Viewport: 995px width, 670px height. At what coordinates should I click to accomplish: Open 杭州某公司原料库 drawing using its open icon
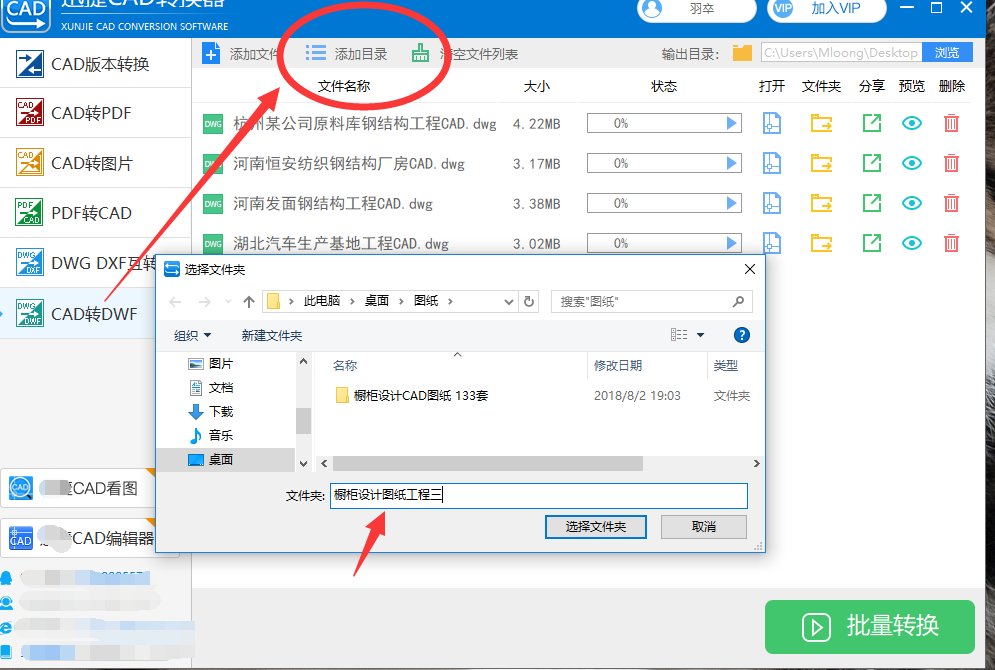tap(770, 122)
